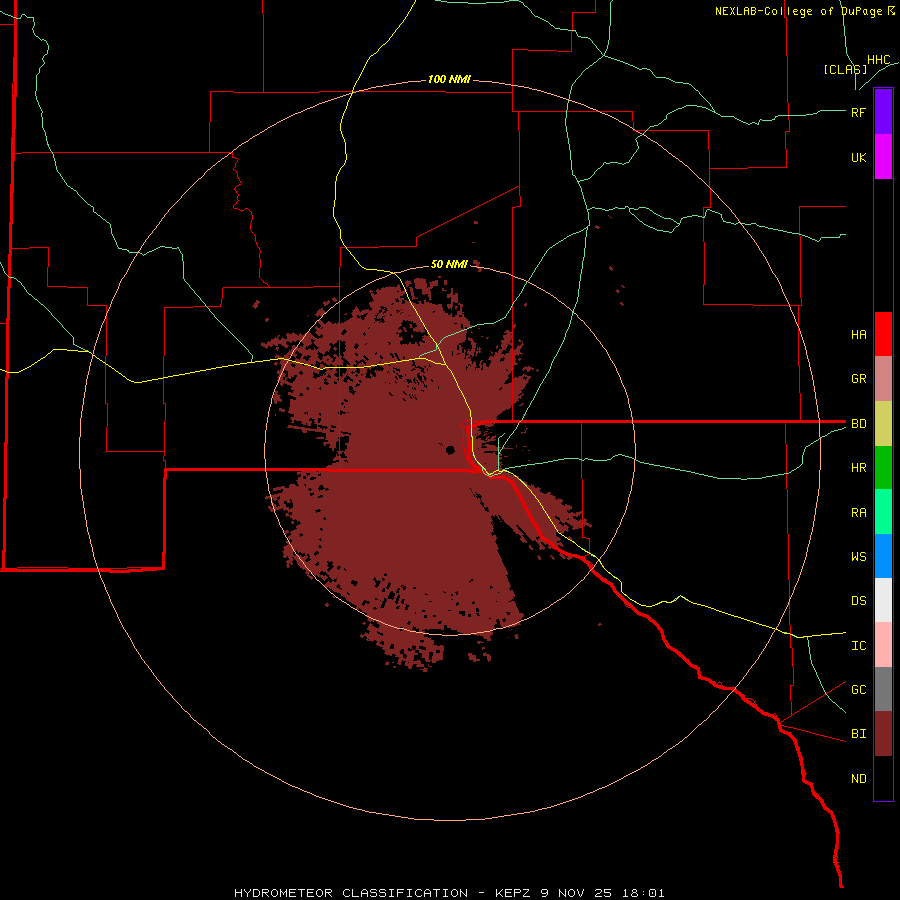Click the [CLAS] legend header text
The width and height of the screenshot is (900, 900).
tap(845, 69)
